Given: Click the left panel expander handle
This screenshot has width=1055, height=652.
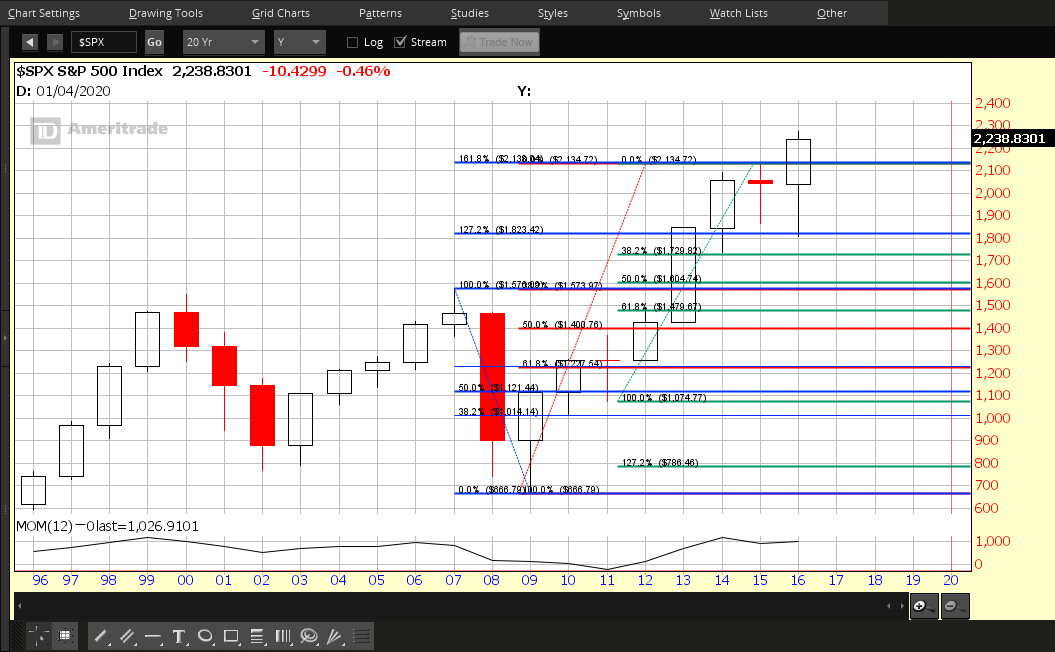Looking at the screenshot, I should [5, 337].
